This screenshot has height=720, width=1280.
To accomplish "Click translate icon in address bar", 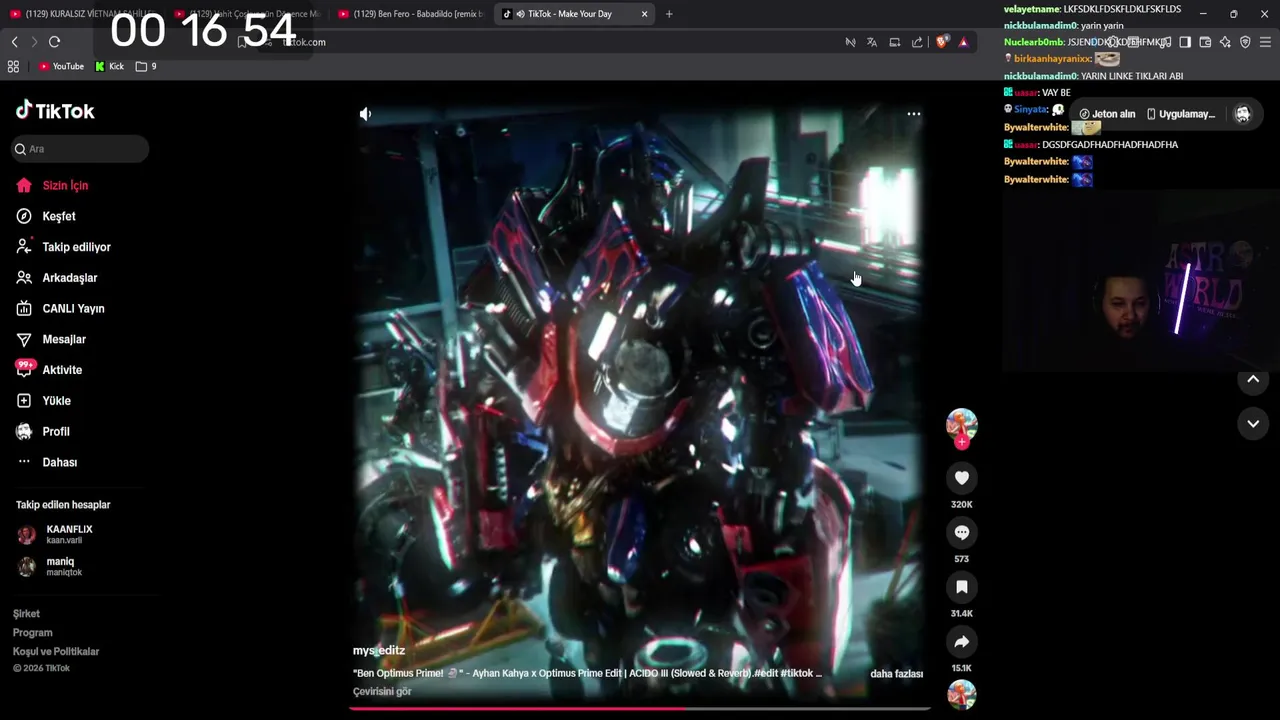I will click(x=872, y=42).
